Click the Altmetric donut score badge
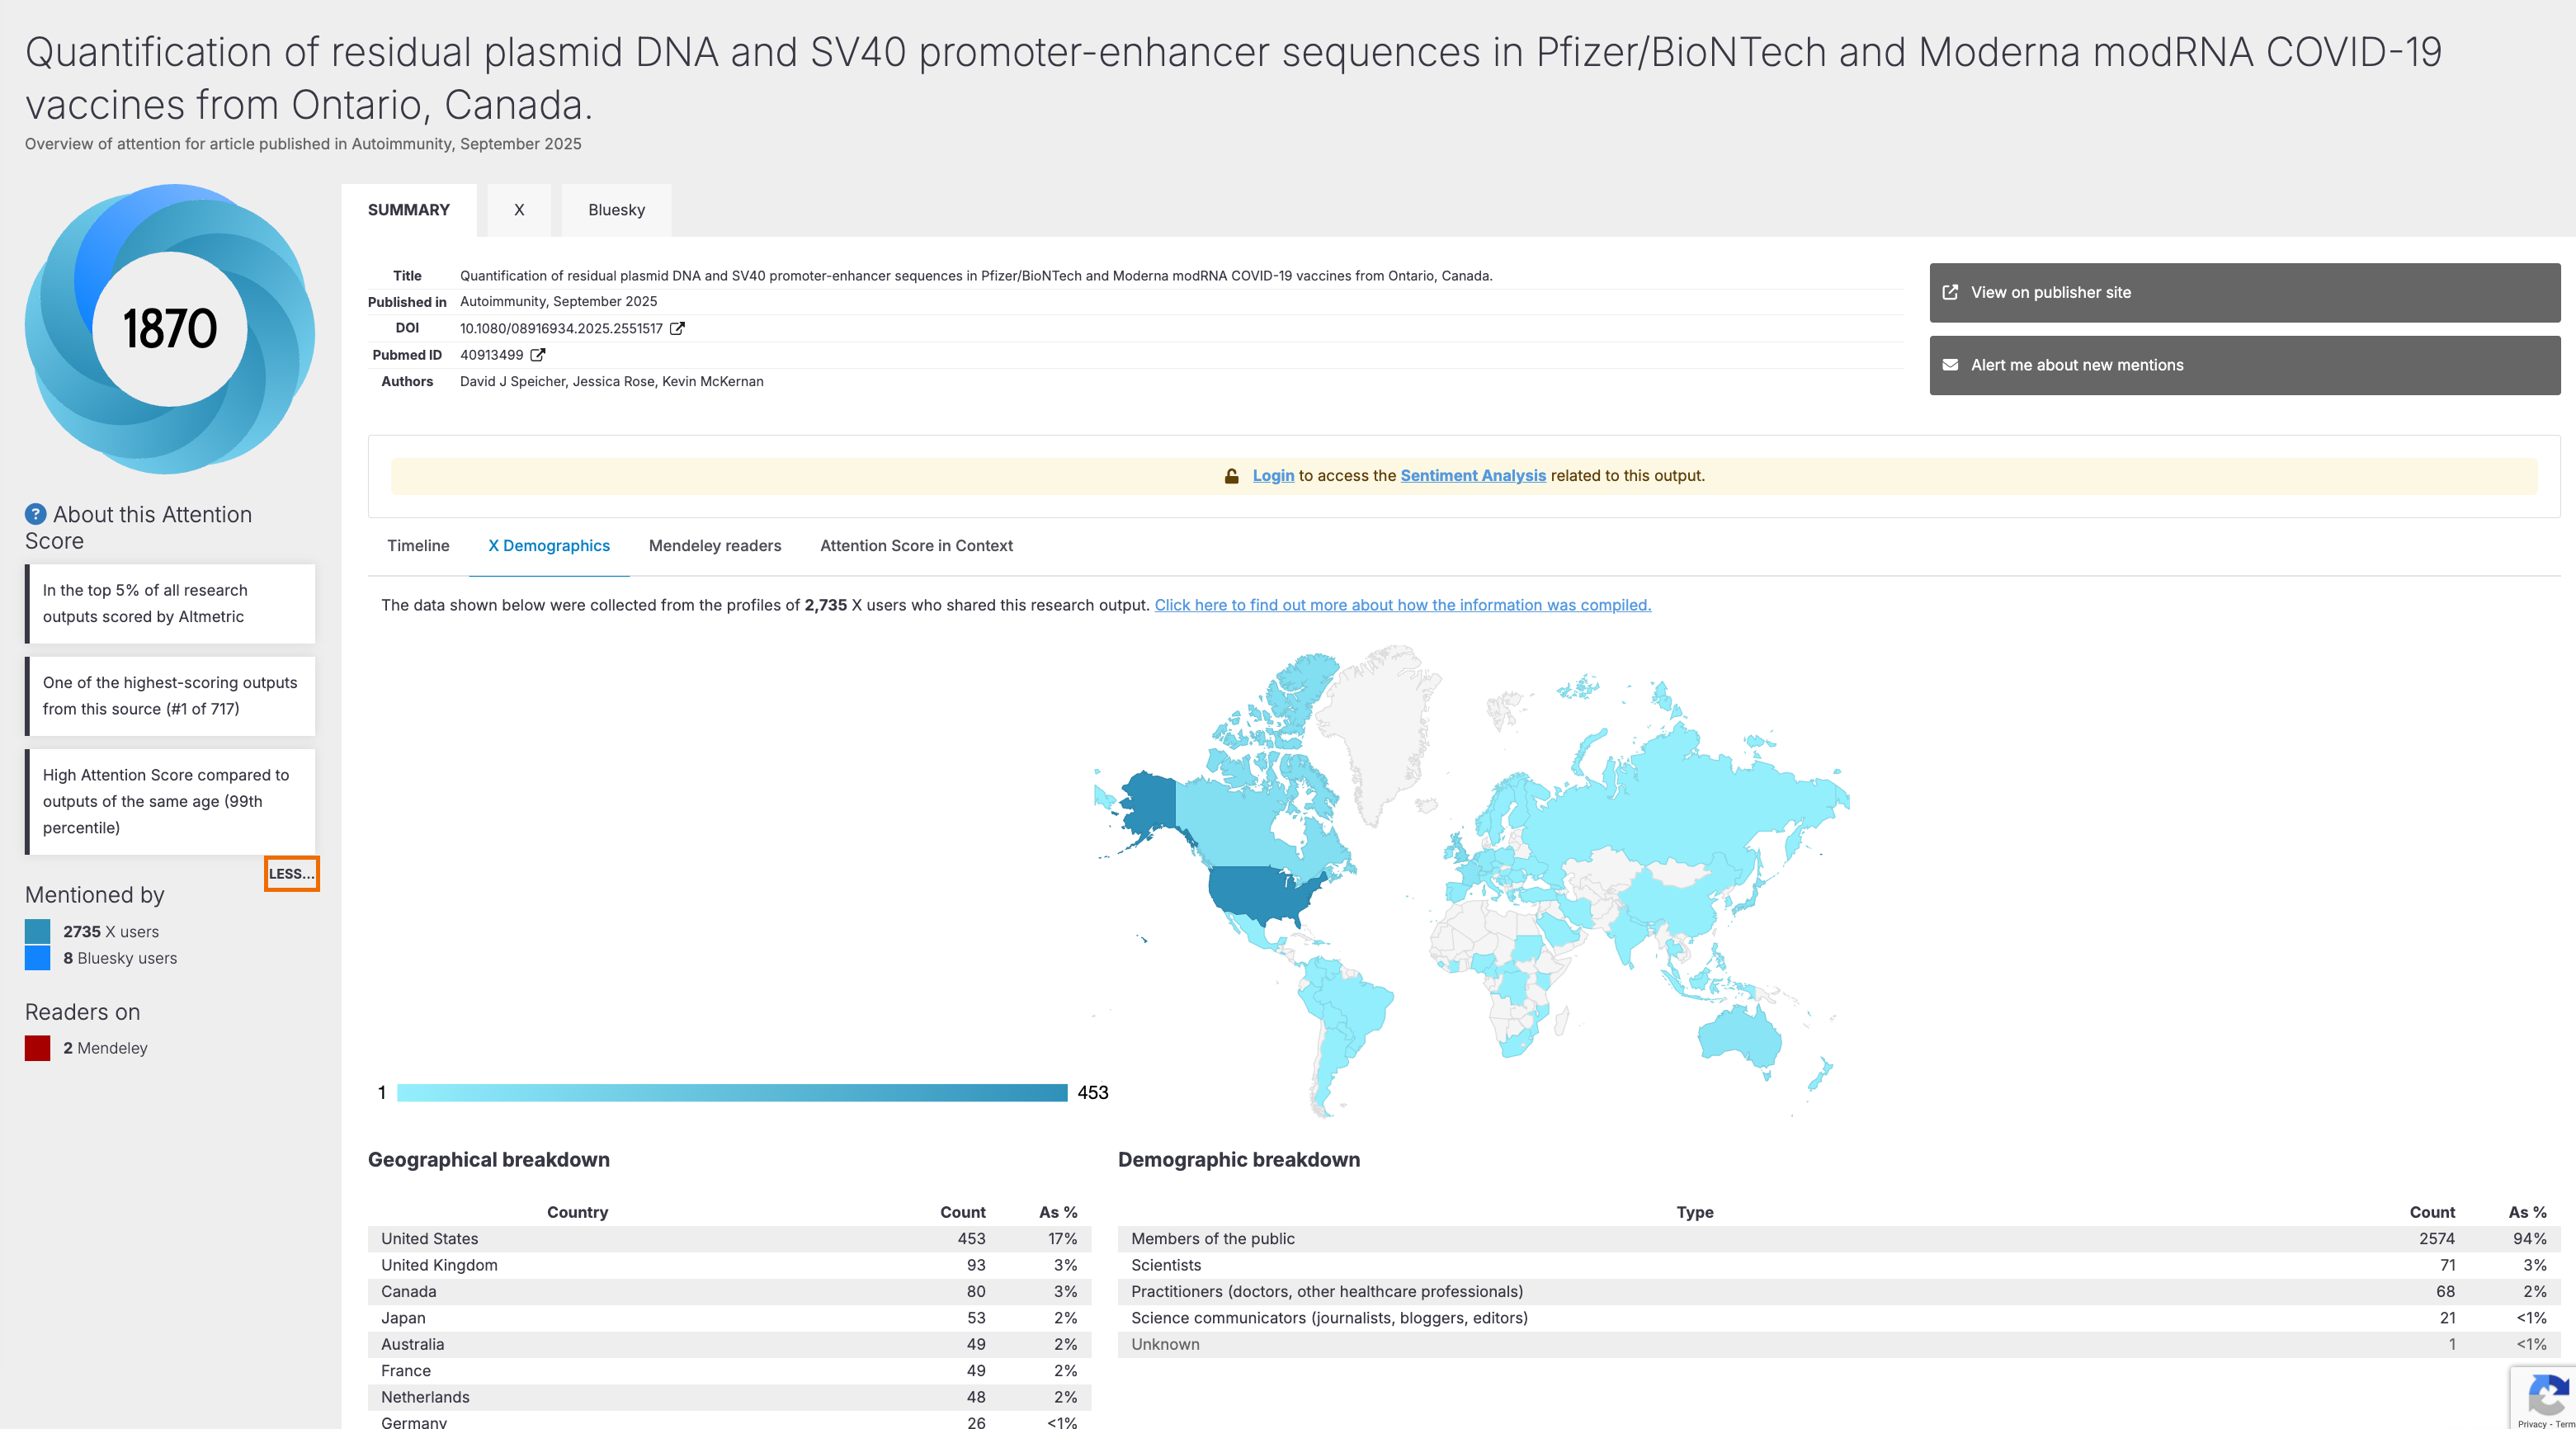Image resolution: width=2576 pixels, height=1429 pixels. point(170,329)
